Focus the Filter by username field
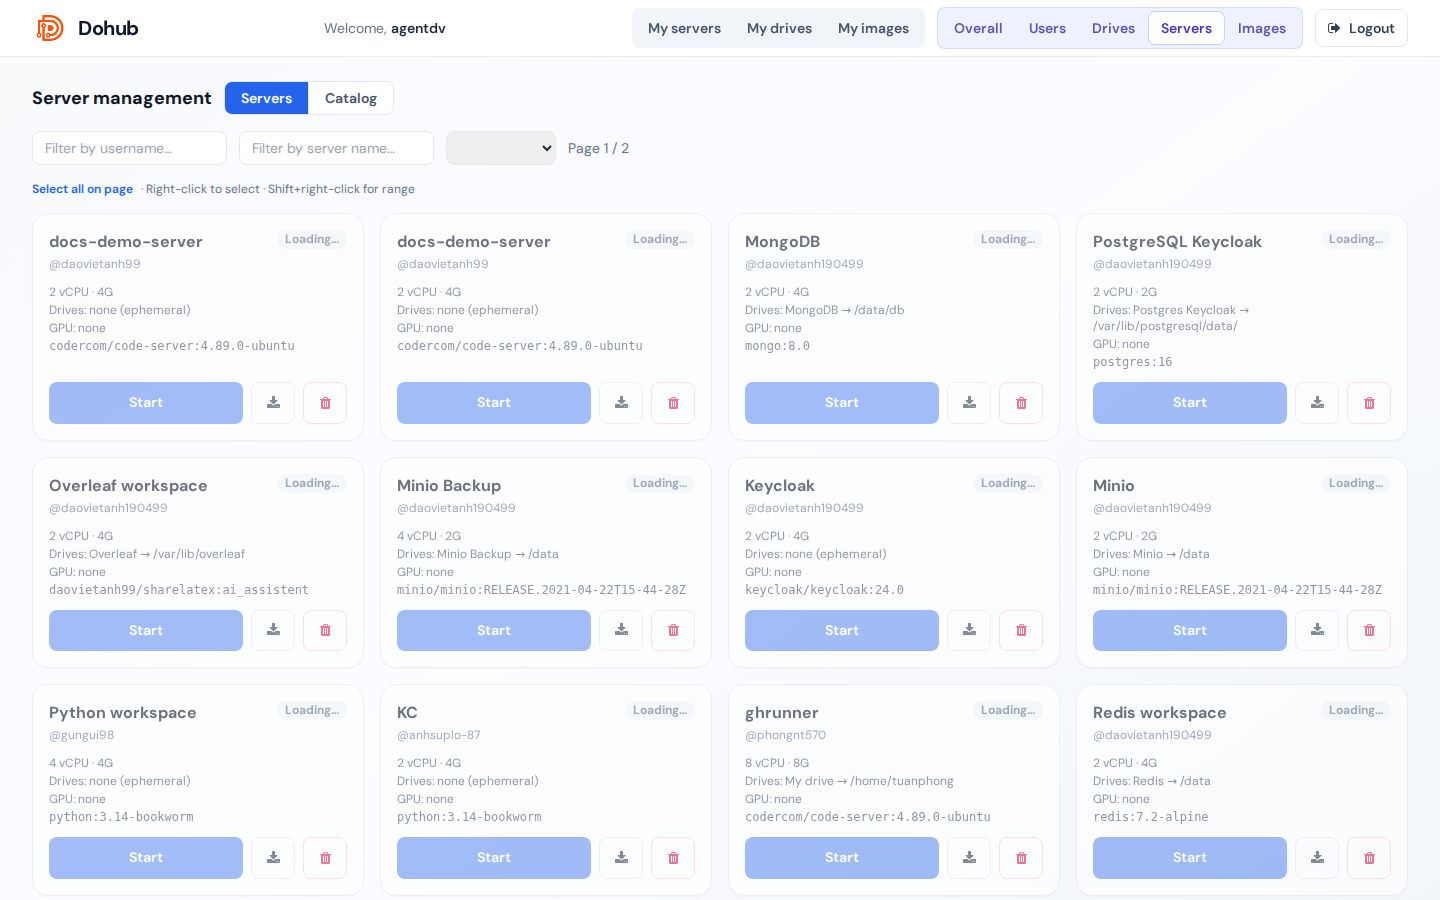Viewport: 1440px width, 900px height. 129,148
